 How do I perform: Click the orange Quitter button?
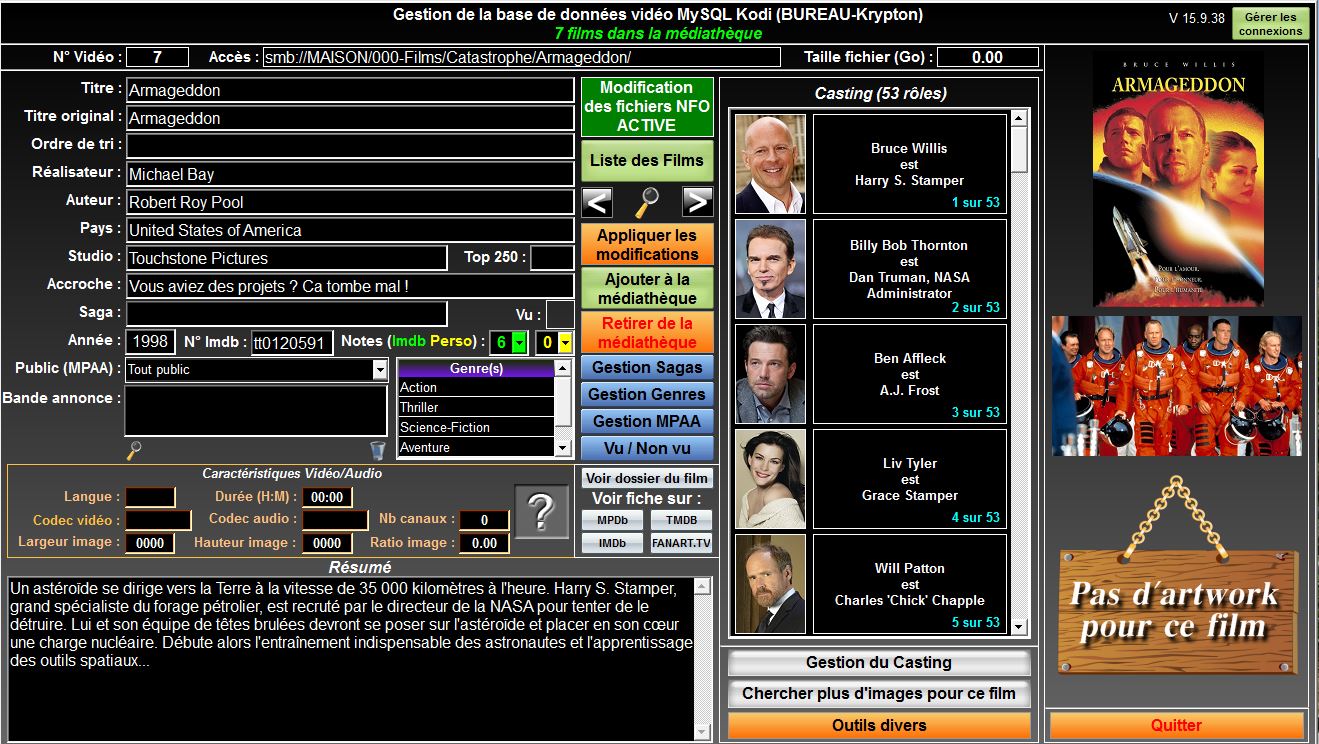coord(1176,725)
